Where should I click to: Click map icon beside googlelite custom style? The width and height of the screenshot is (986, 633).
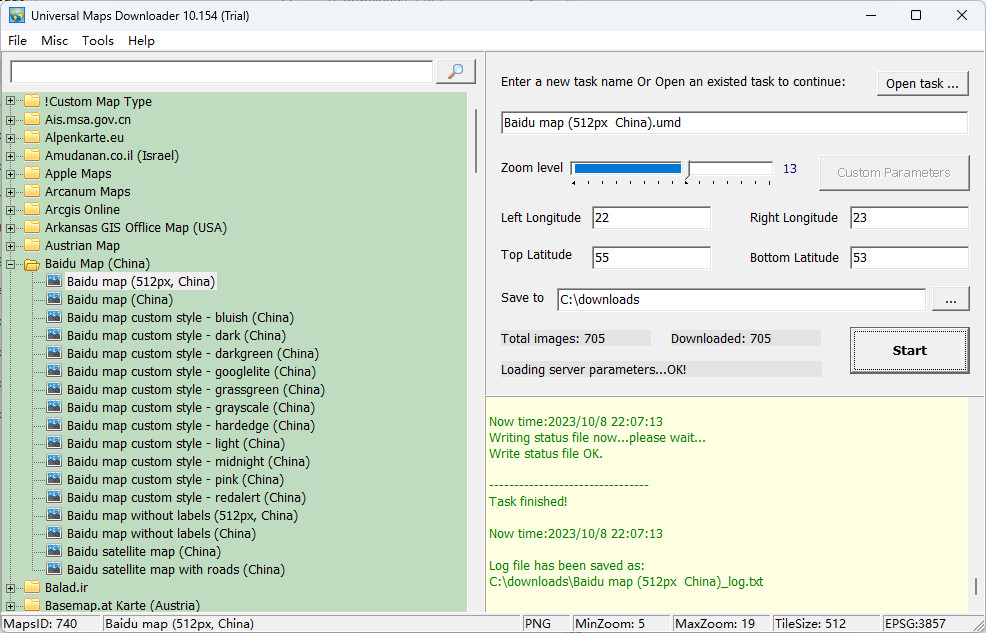[x=55, y=372]
